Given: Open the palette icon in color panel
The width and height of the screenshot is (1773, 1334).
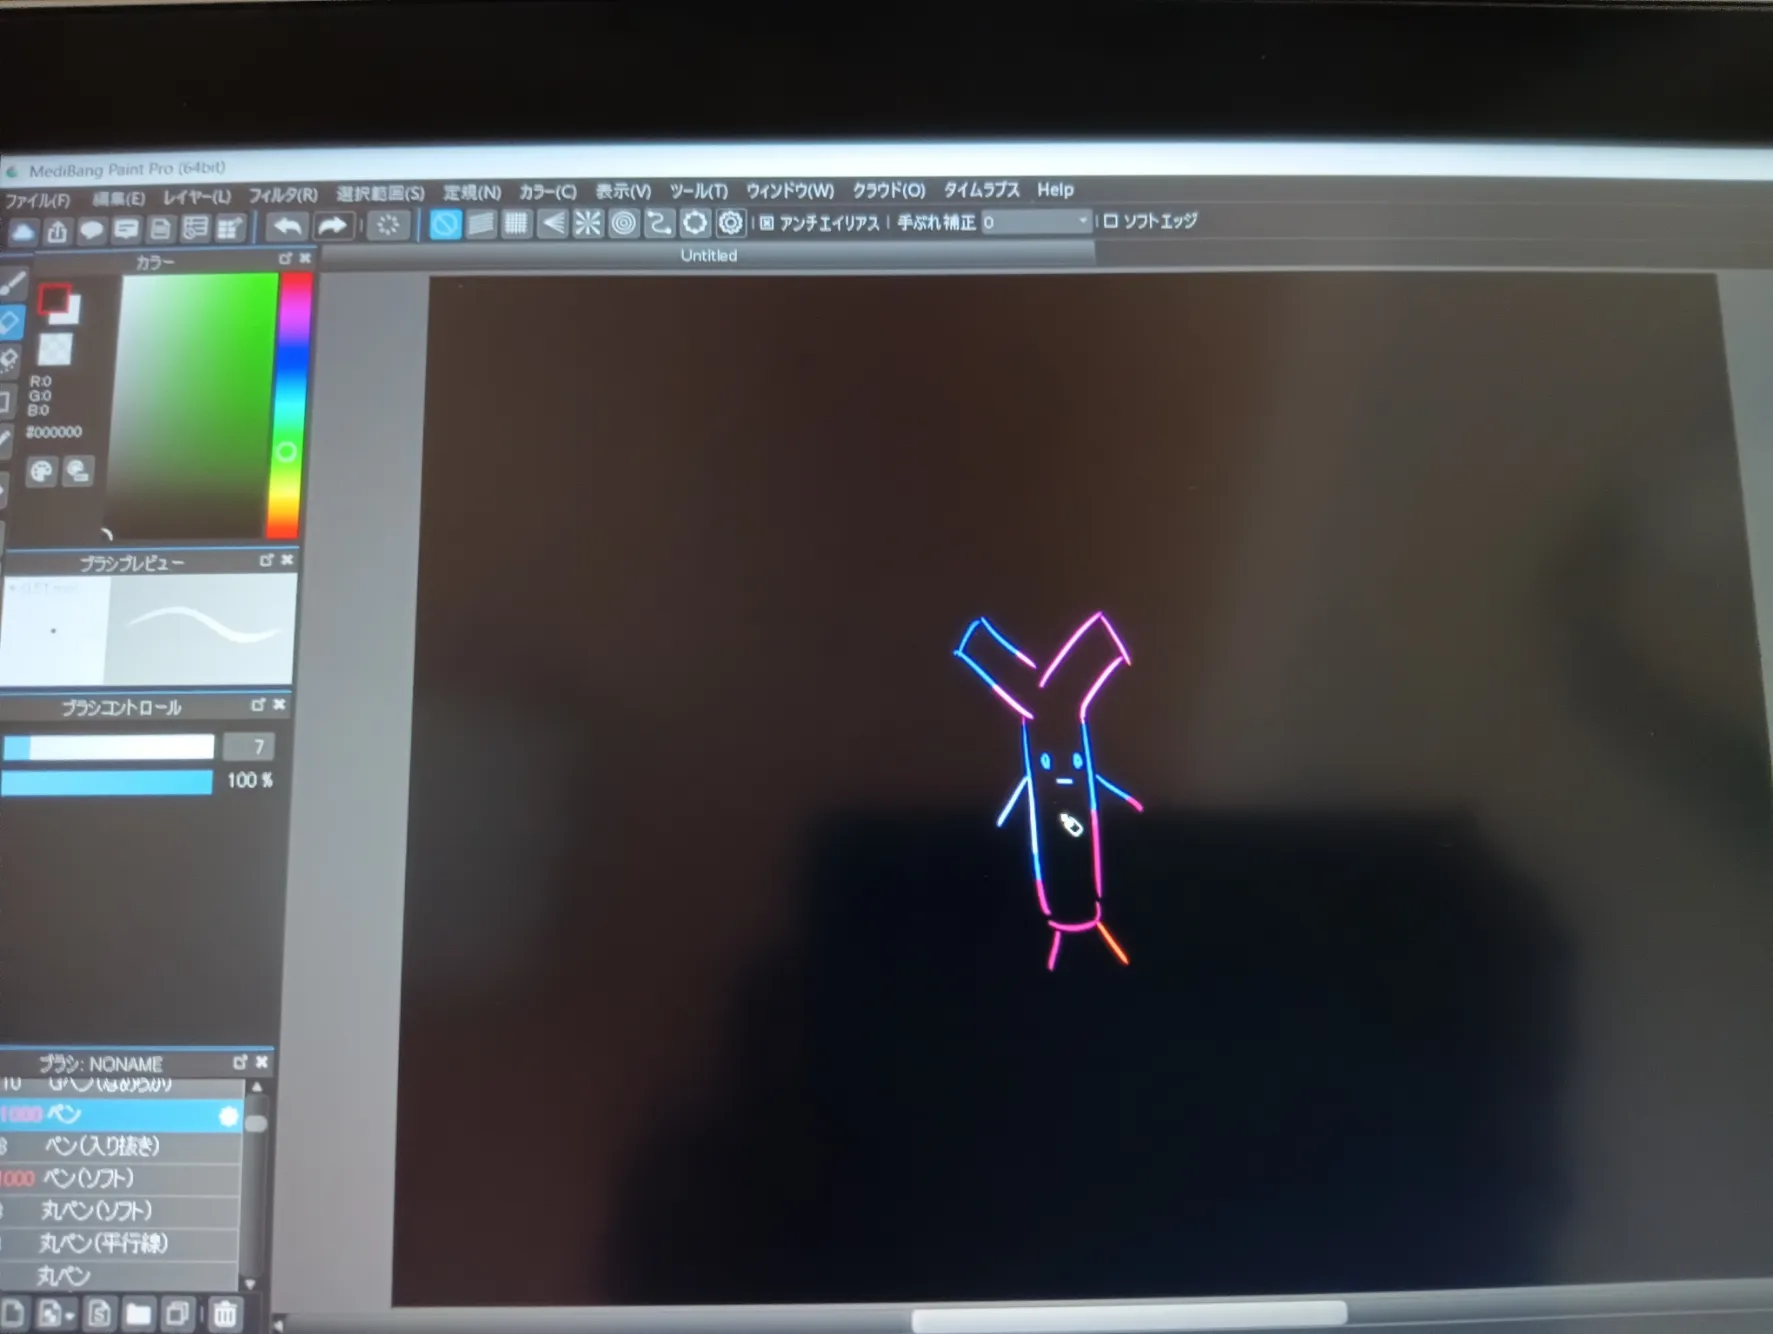Looking at the screenshot, I should (x=42, y=472).
